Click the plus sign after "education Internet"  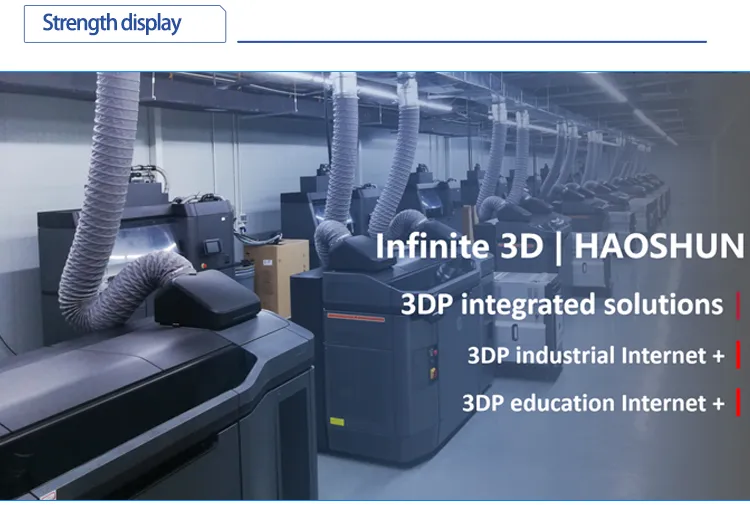[717, 404]
